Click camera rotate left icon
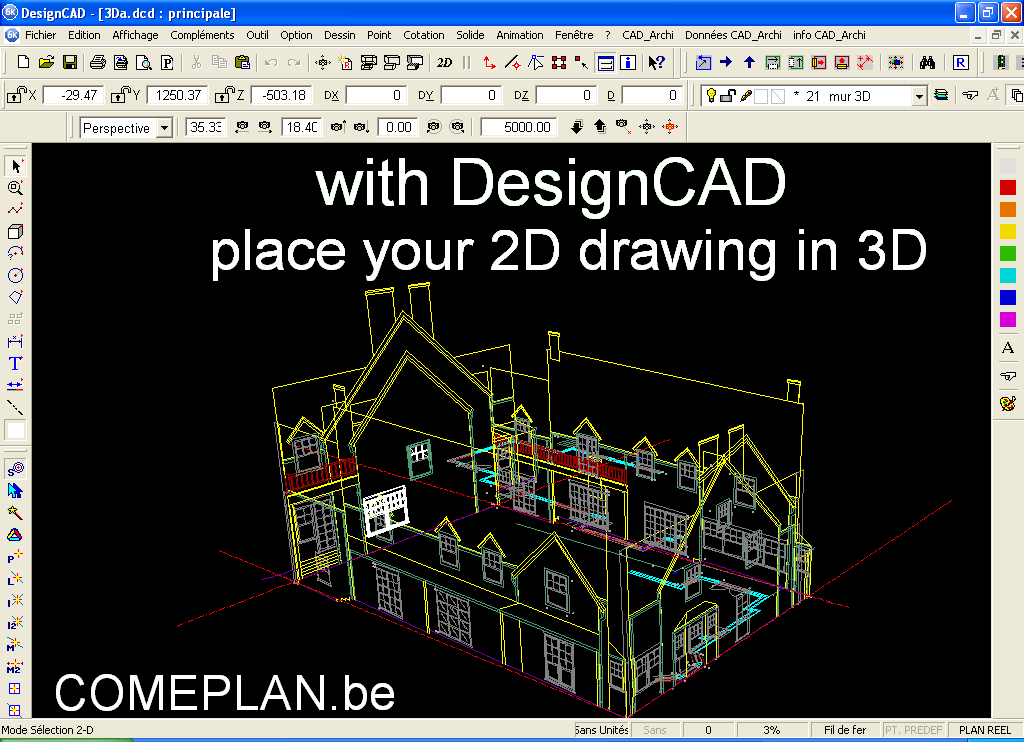 [242, 127]
